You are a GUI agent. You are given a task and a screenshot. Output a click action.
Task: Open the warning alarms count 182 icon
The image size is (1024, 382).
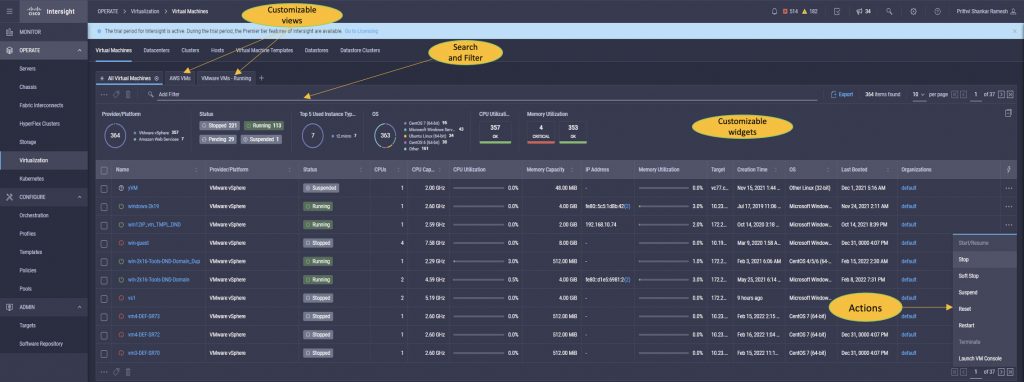[810, 11]
